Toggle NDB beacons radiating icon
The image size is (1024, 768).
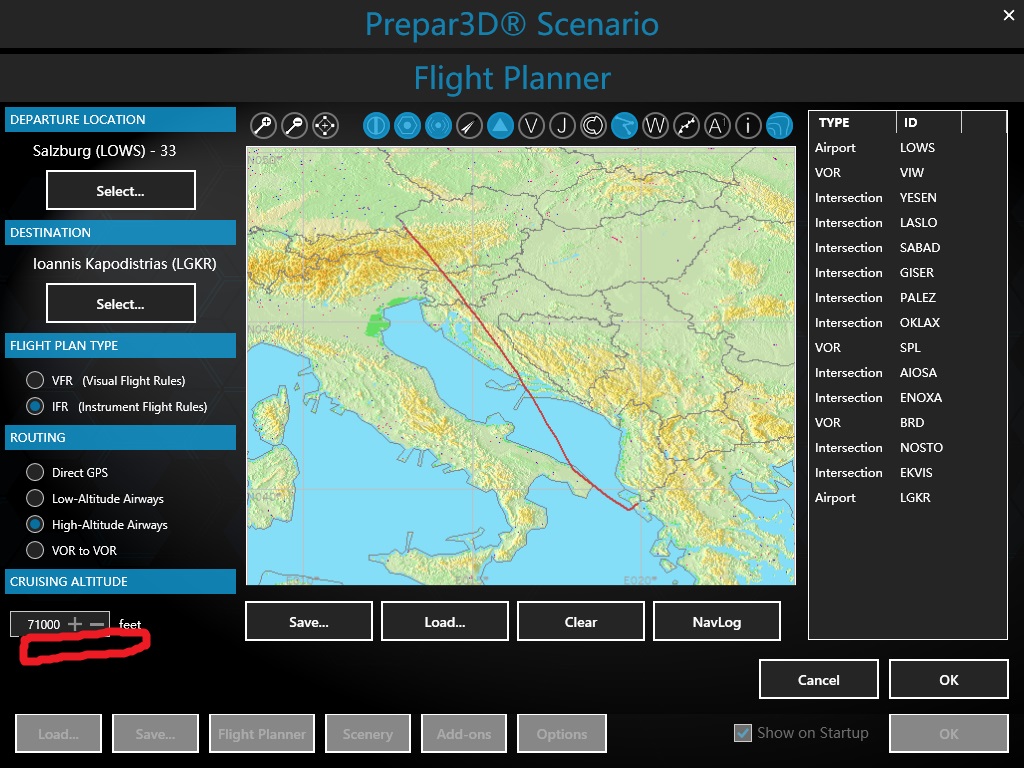tap(438, 125)
